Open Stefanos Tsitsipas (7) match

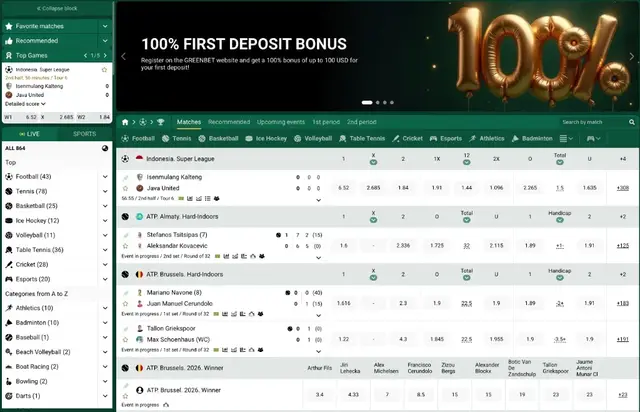(x=177, y=235)
